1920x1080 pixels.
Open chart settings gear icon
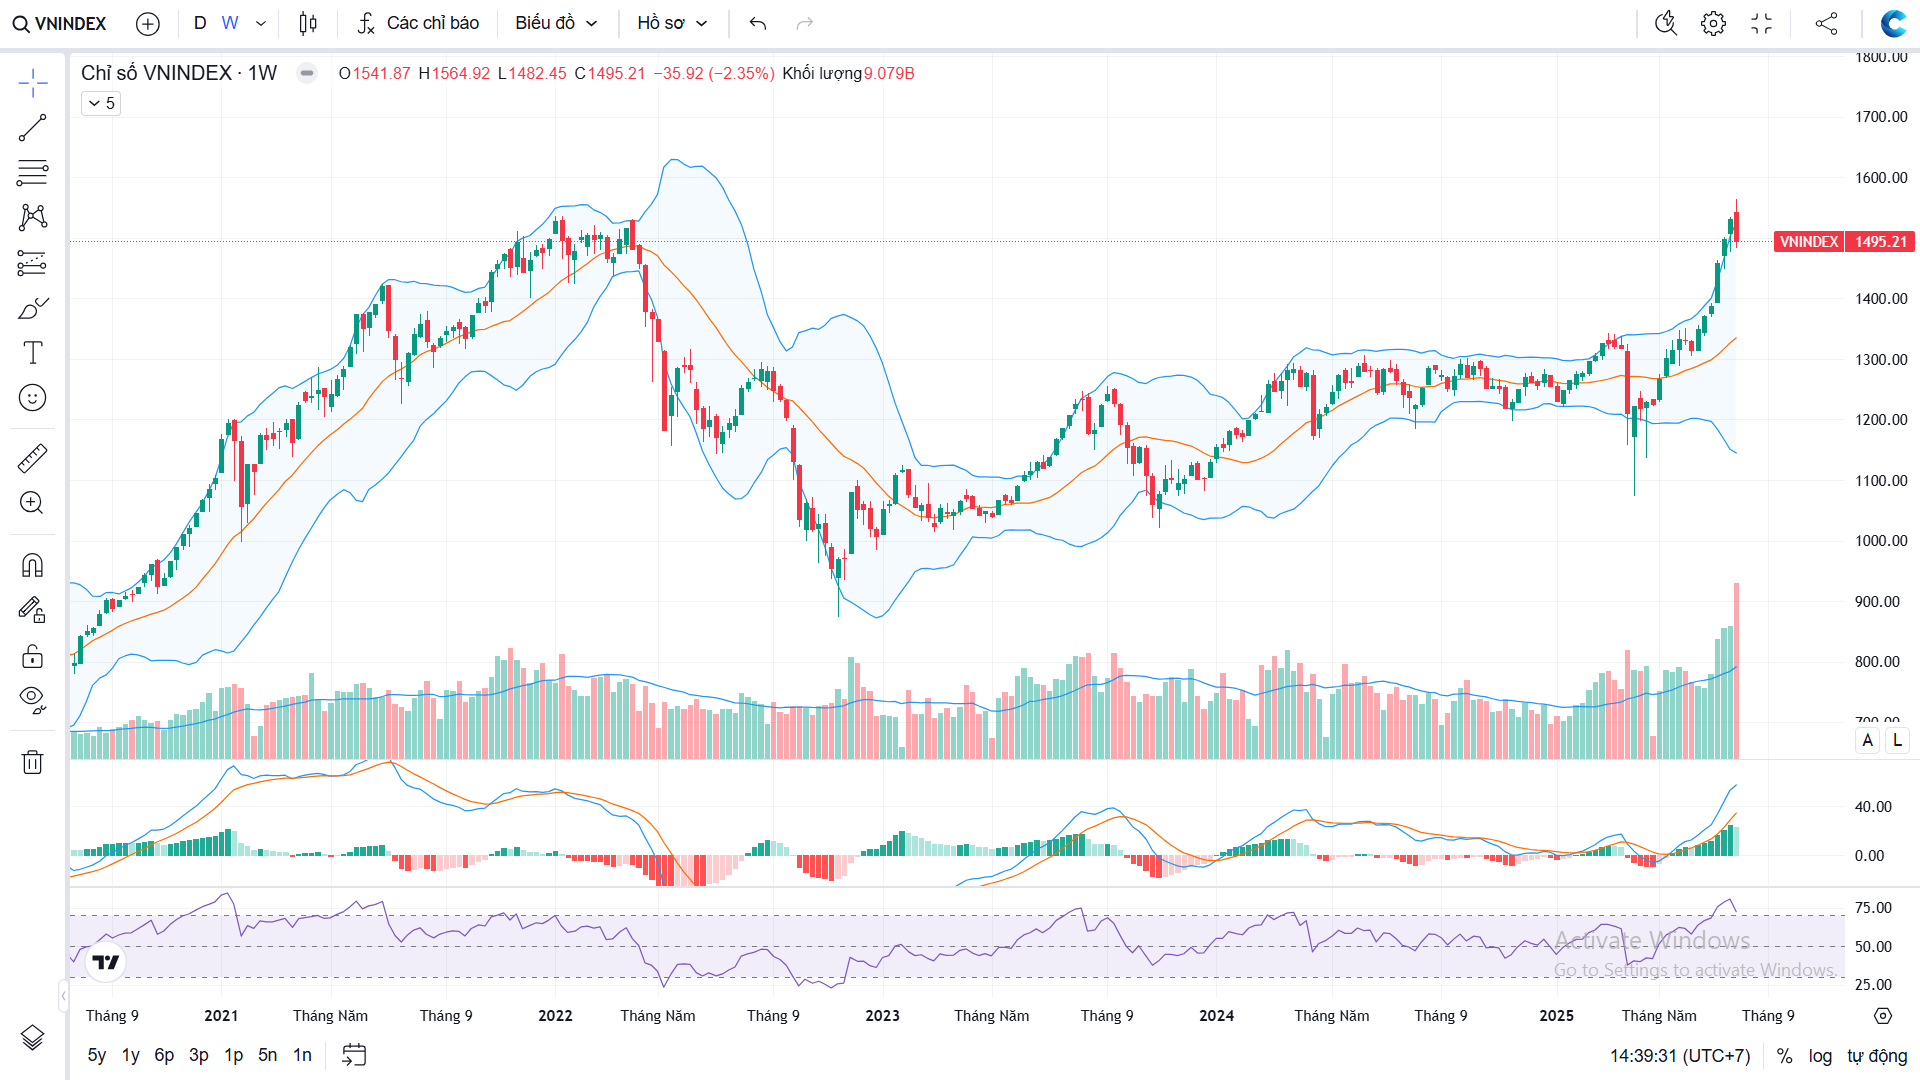(x=1713, y=23)
